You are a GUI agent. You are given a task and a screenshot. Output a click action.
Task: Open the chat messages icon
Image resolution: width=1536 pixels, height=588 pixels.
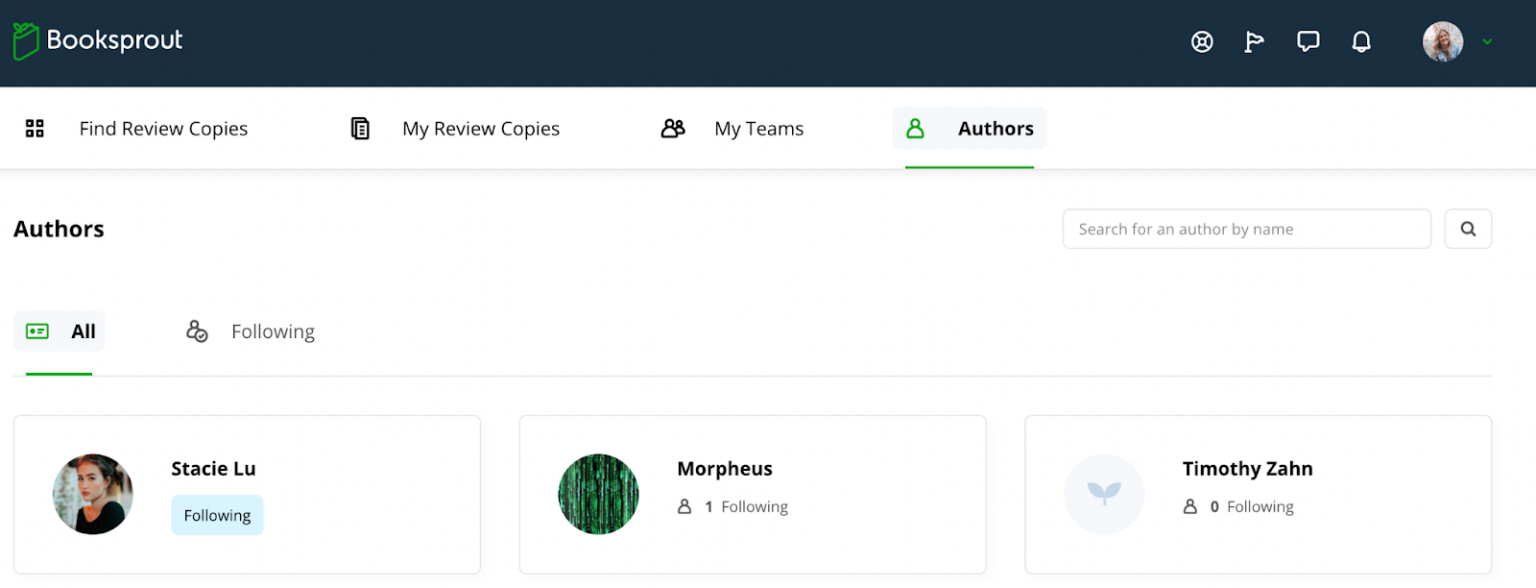[x=1308, y=41]
